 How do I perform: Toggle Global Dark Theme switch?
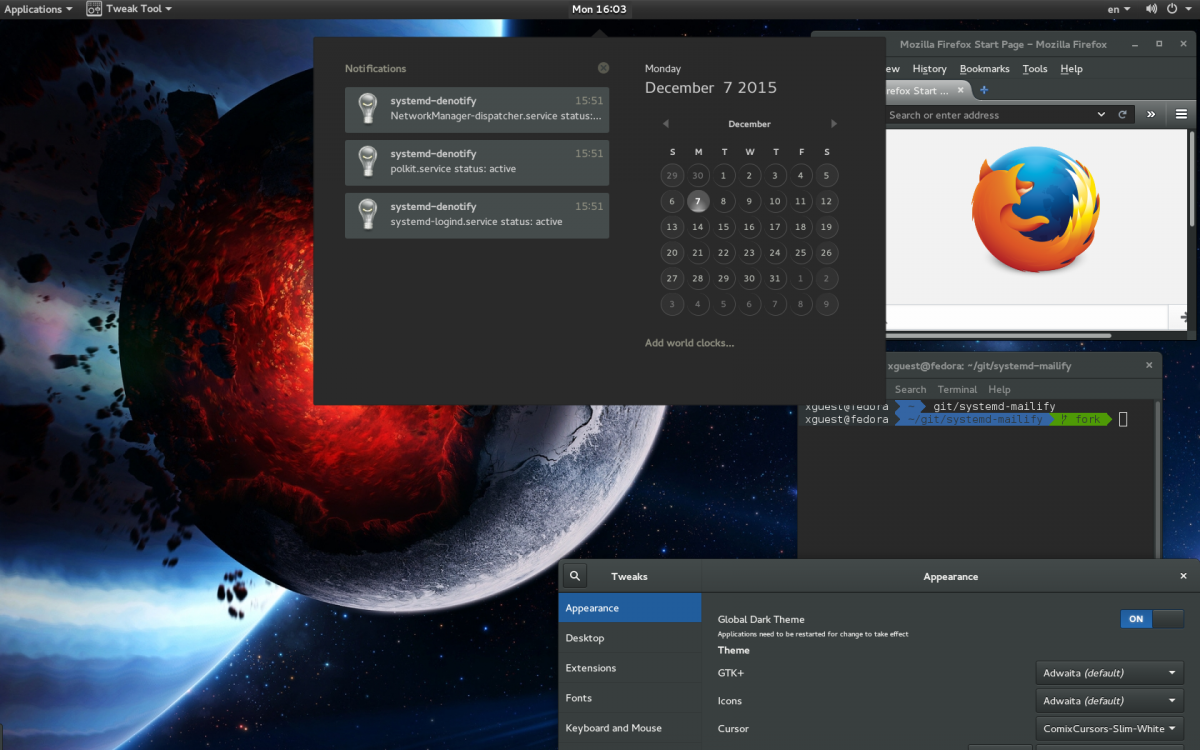tap(1151, 619)
